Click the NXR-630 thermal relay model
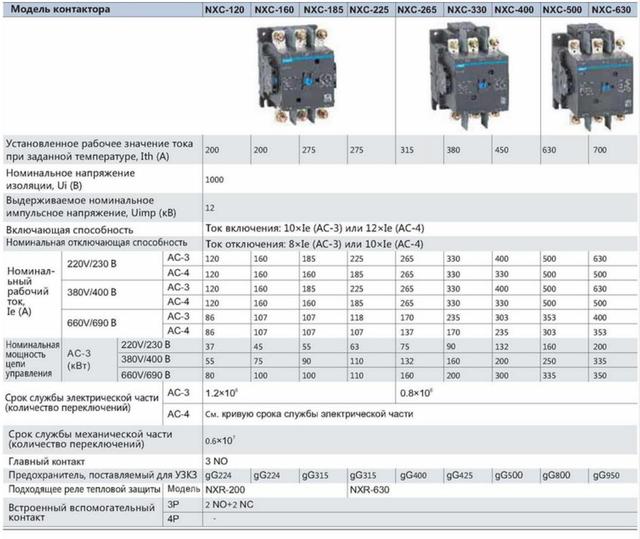The image size is (640, 539). (x=371, y=491)
